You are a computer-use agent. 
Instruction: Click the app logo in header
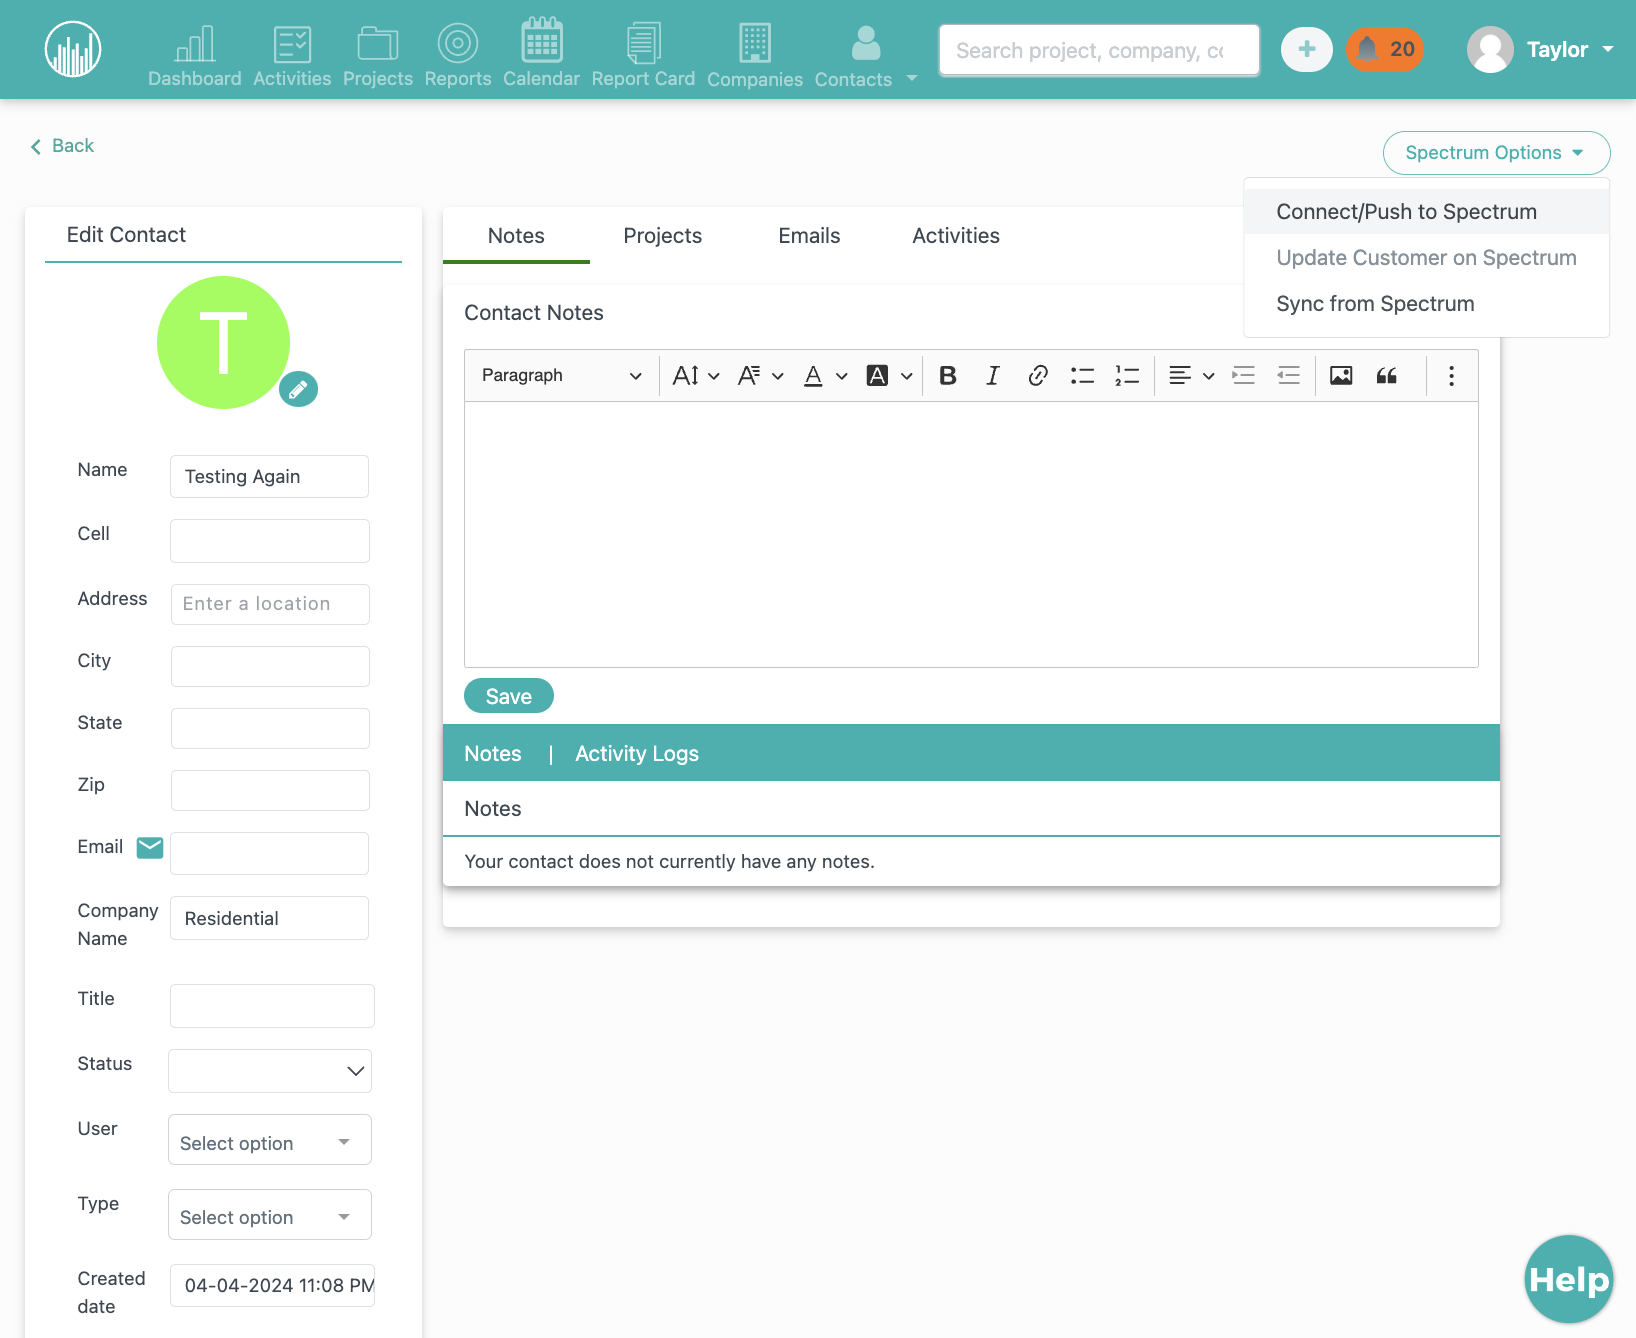(73, 49)
